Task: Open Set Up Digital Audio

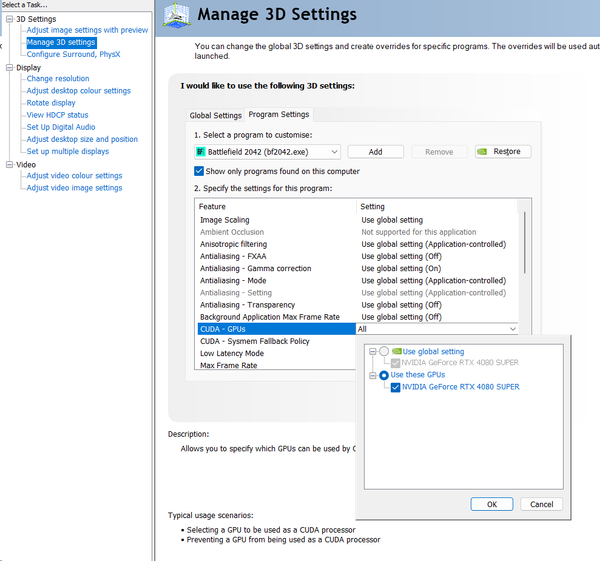Action: [x=61, y=127]
